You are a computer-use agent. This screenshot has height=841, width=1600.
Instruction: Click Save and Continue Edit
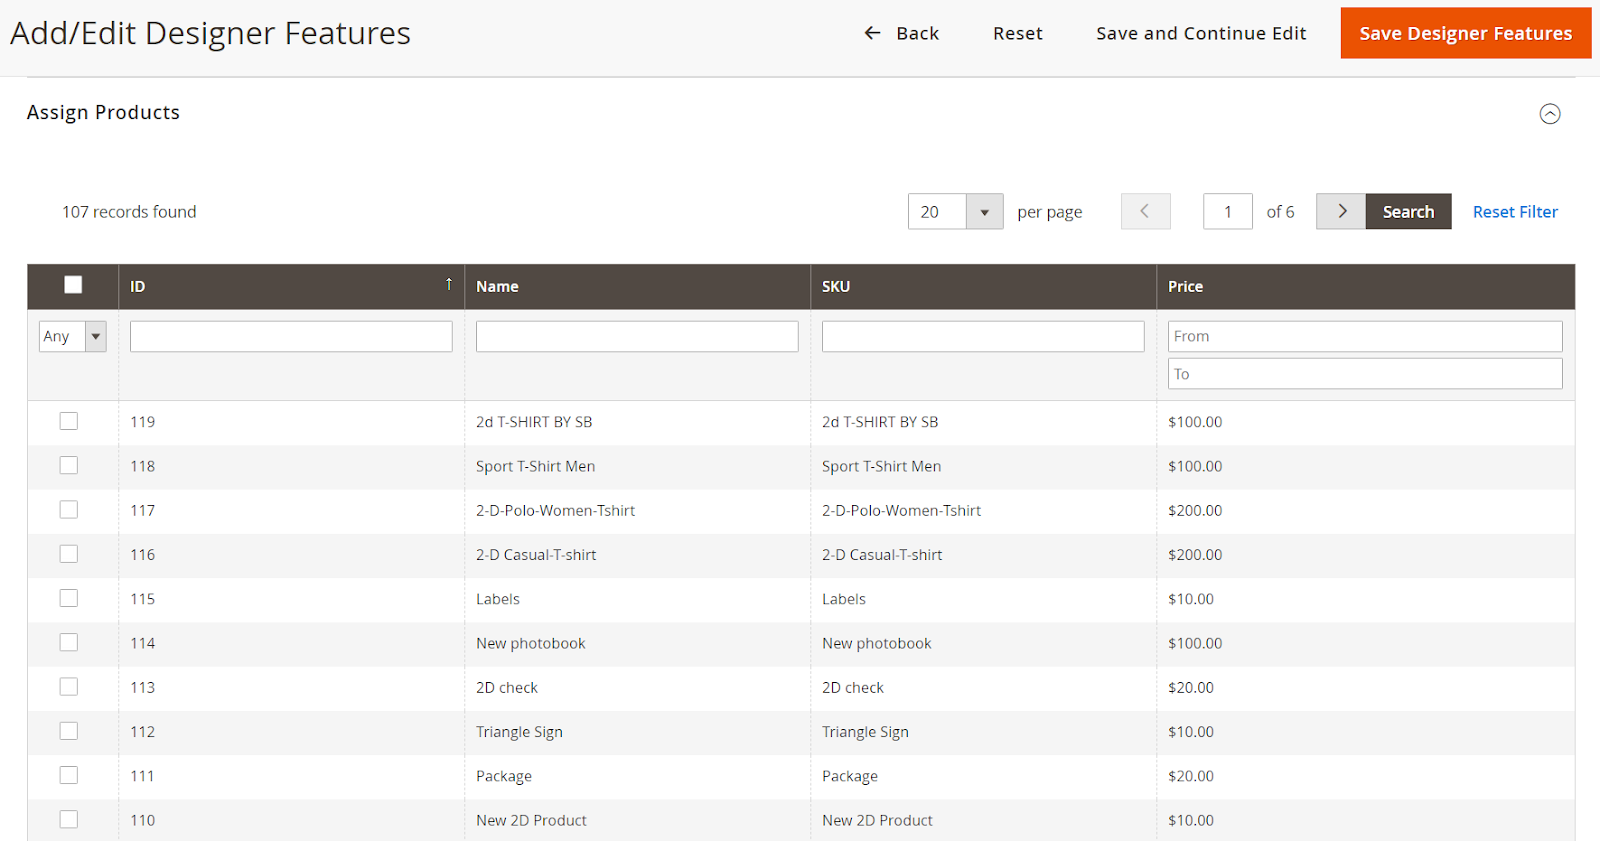point(1201,33)
